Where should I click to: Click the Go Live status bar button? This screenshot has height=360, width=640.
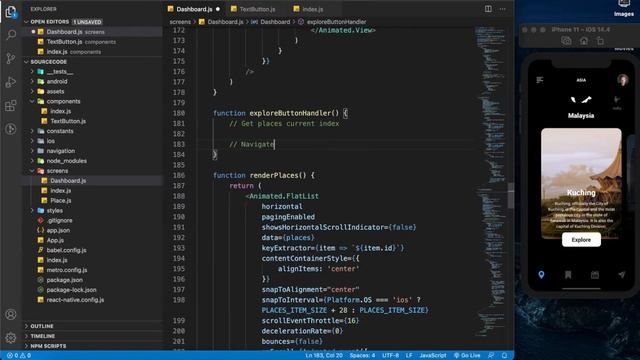coord(467,356)
